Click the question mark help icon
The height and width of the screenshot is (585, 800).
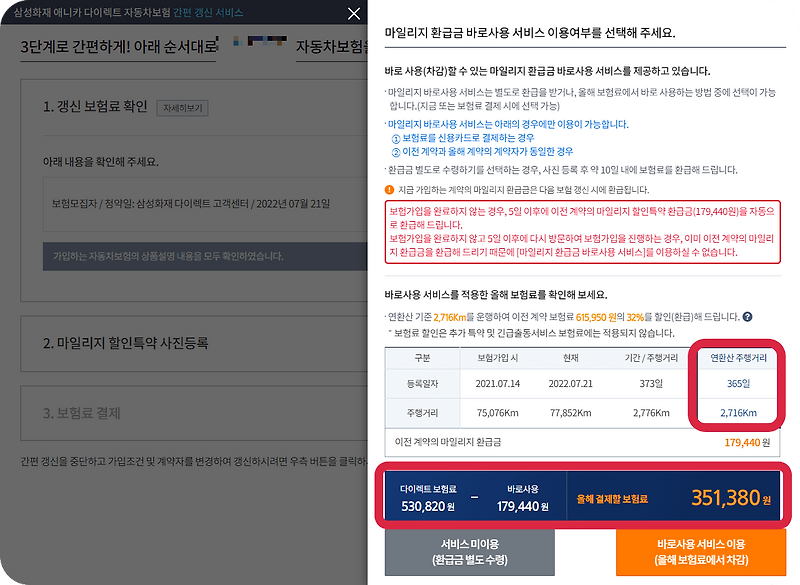coord(747,317)
